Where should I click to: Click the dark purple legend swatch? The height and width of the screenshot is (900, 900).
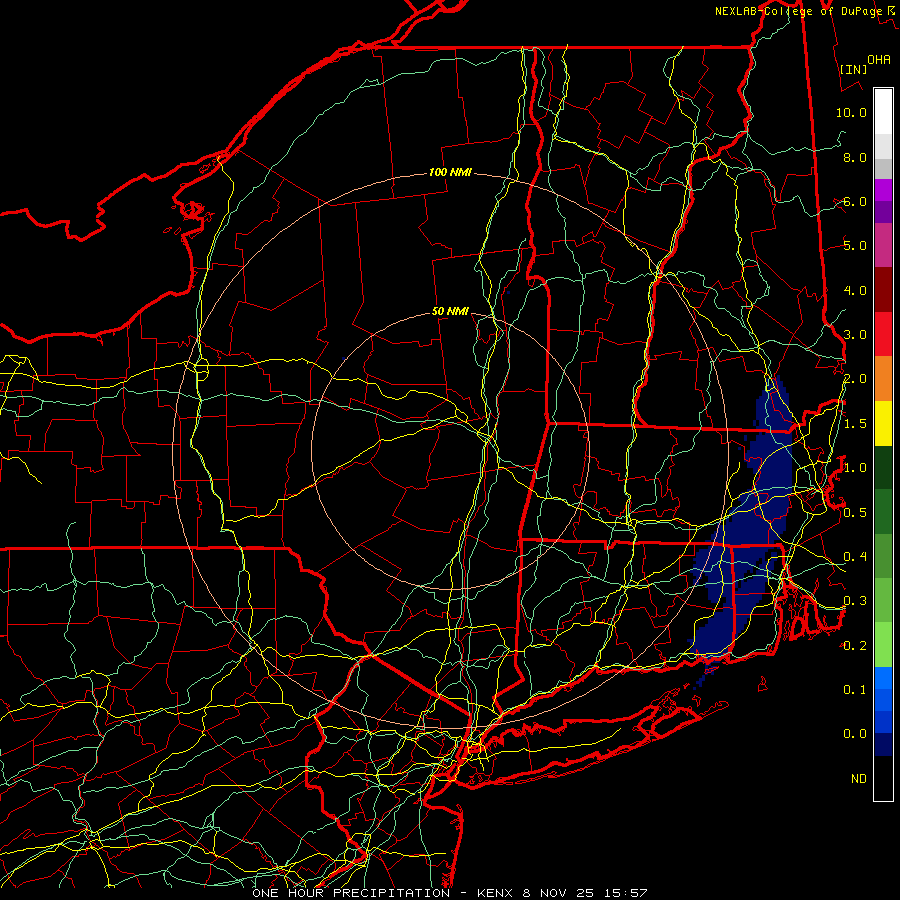tap(883, 212)
